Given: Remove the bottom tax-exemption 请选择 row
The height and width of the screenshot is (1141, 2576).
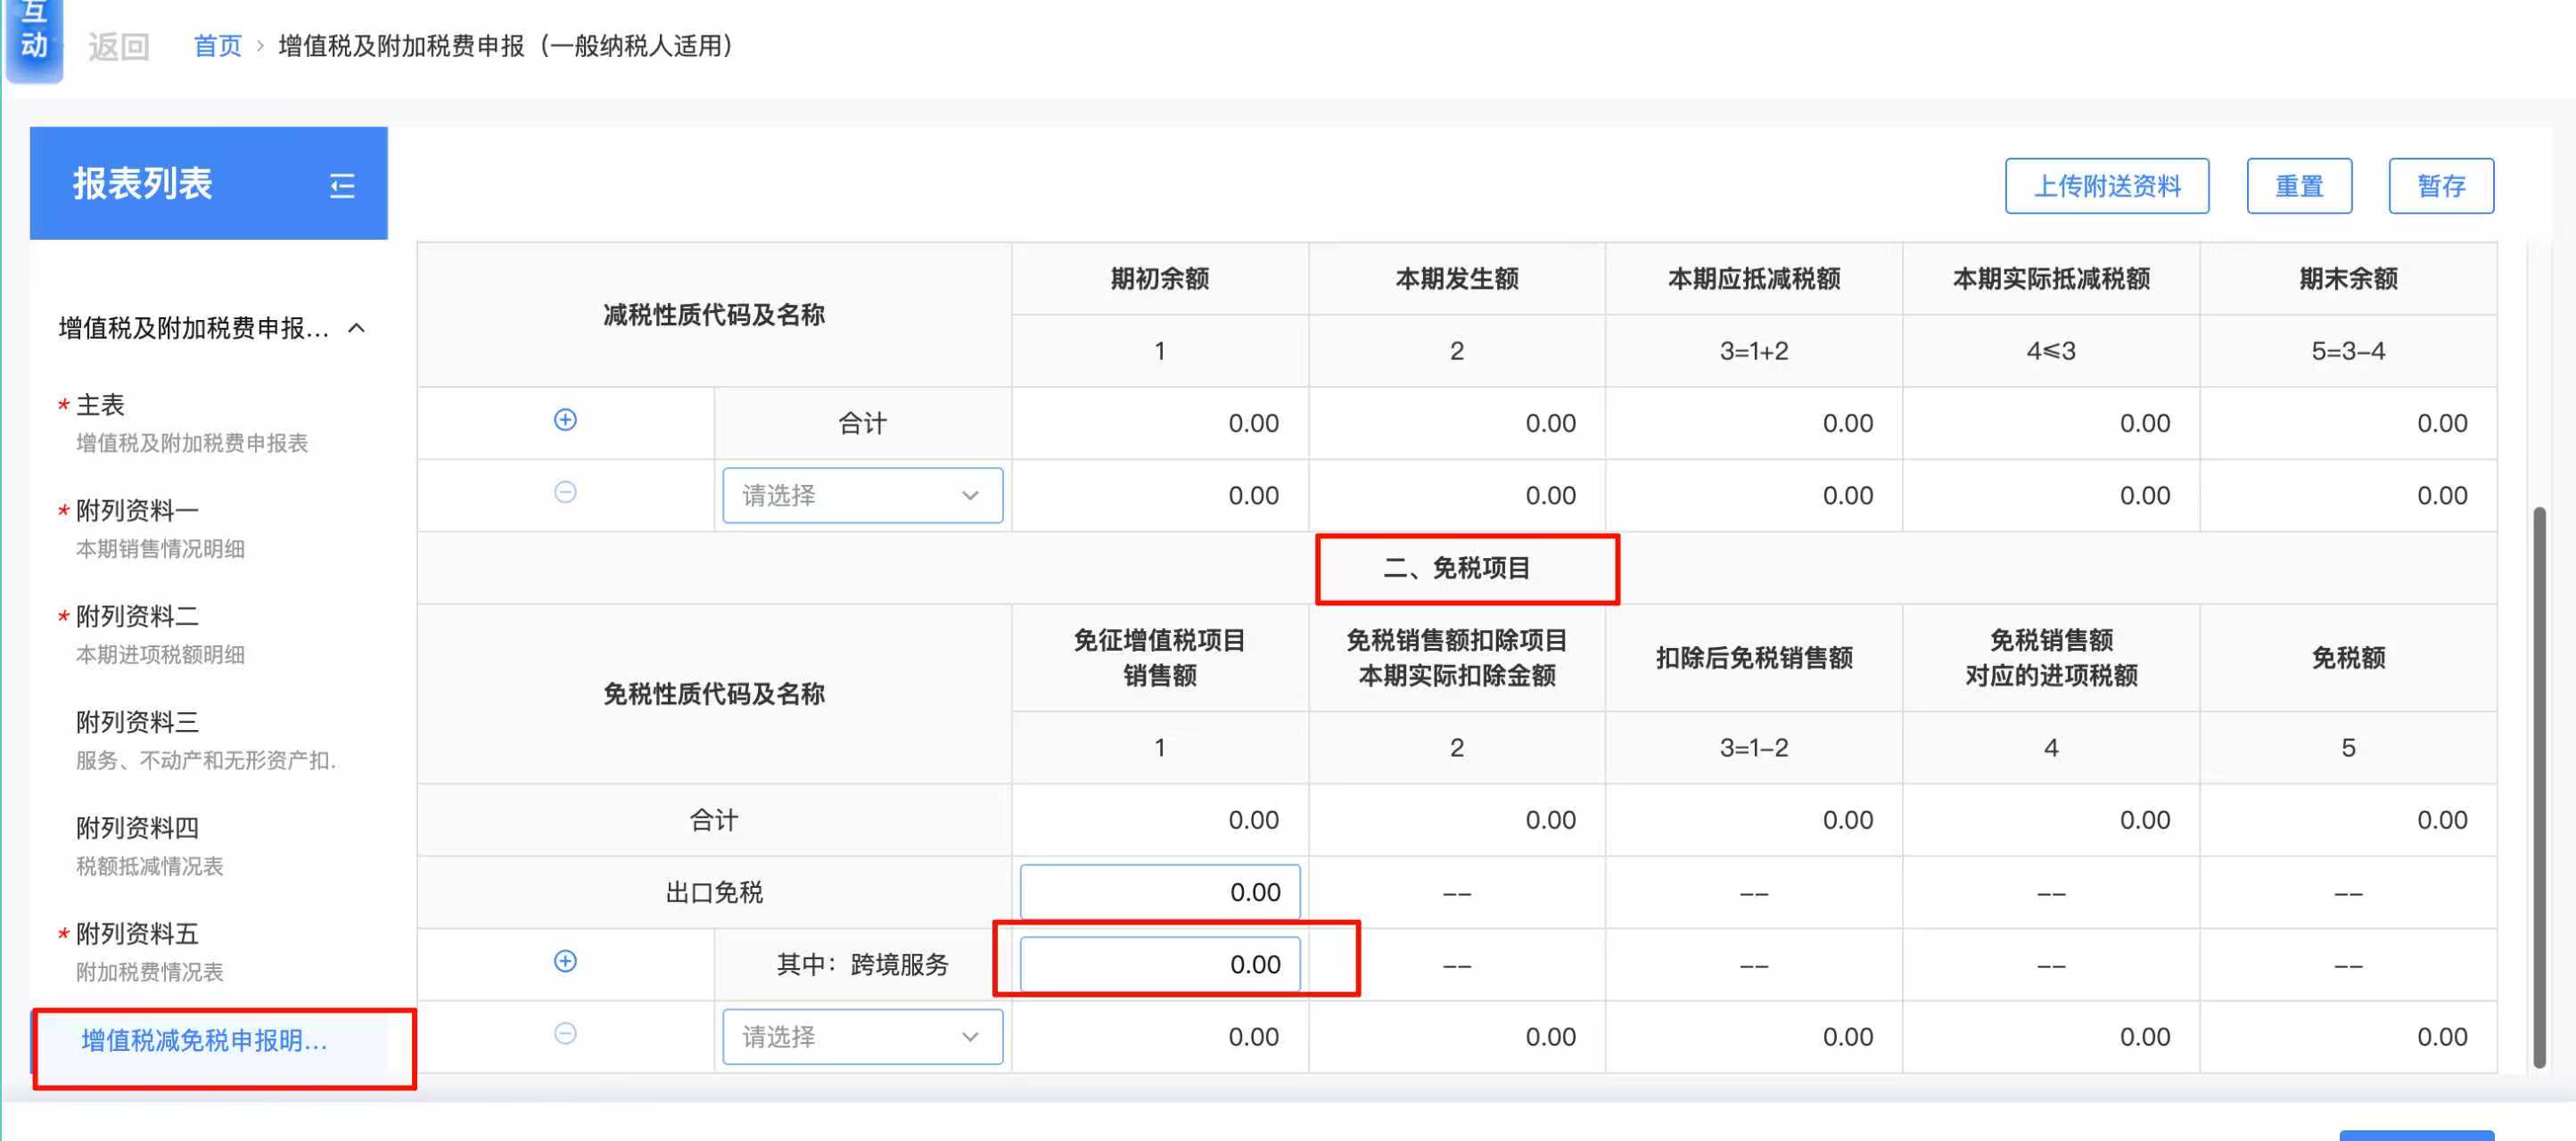Looking at the screenshot, I should pos(565,1033).
